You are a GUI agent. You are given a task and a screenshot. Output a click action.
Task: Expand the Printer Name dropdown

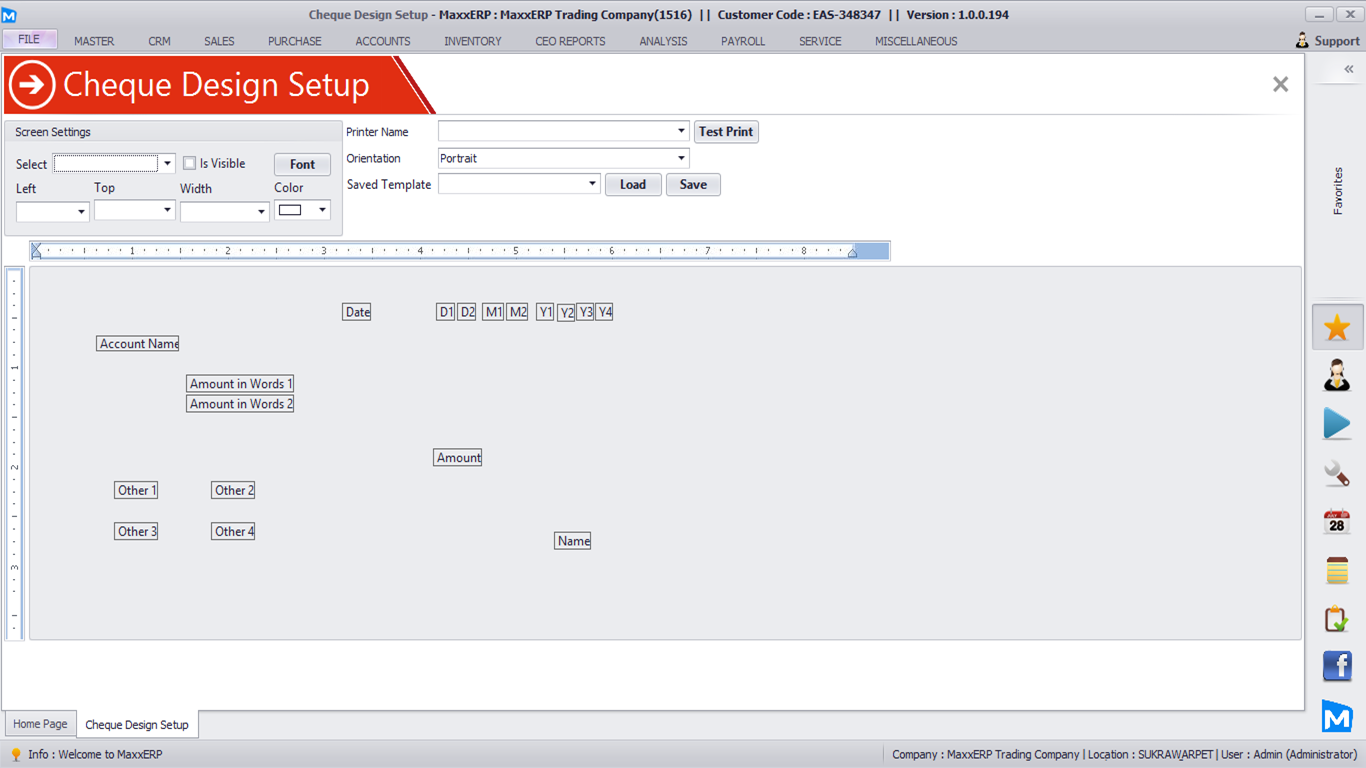pos(681,131)
